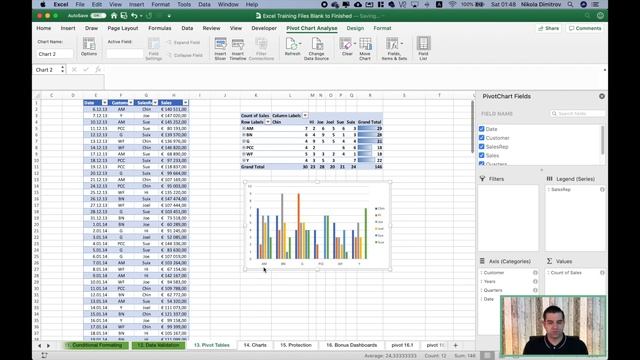Open sheet pivot 16.1
The image size is (640, 360).
pos(402,345)
